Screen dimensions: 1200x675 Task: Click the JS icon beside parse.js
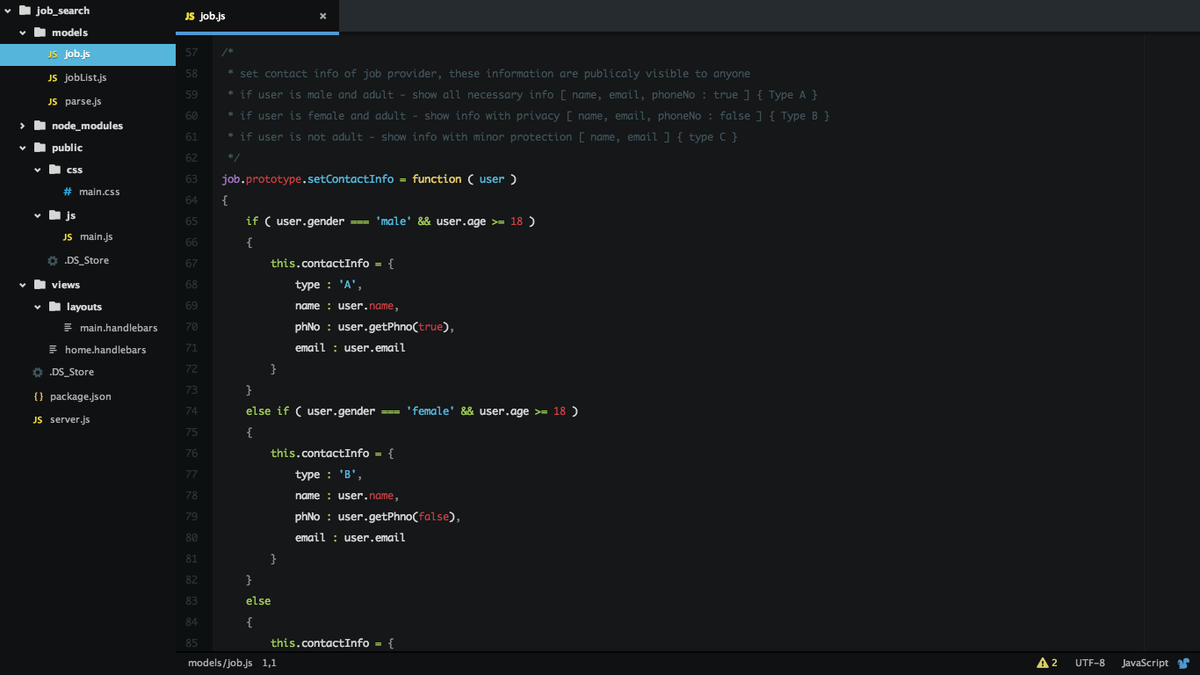(x=53, y=102)
